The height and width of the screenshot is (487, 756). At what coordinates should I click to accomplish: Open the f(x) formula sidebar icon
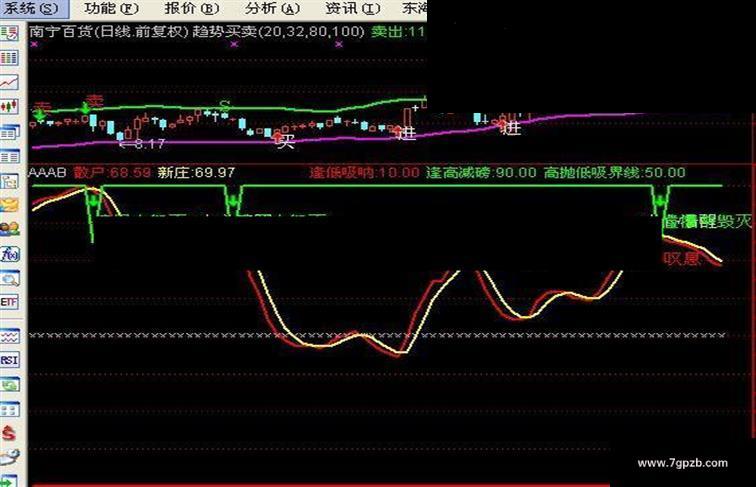10,254
